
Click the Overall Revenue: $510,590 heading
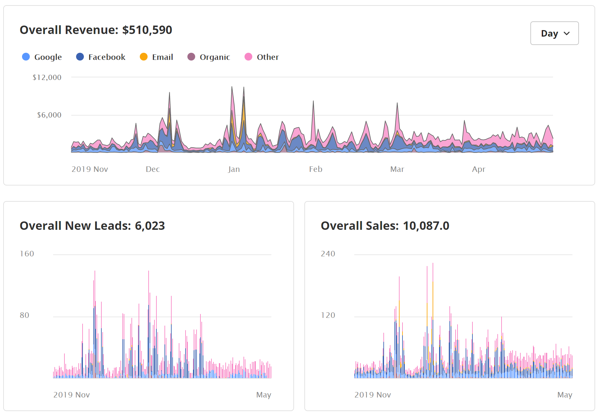coord(96,30)
